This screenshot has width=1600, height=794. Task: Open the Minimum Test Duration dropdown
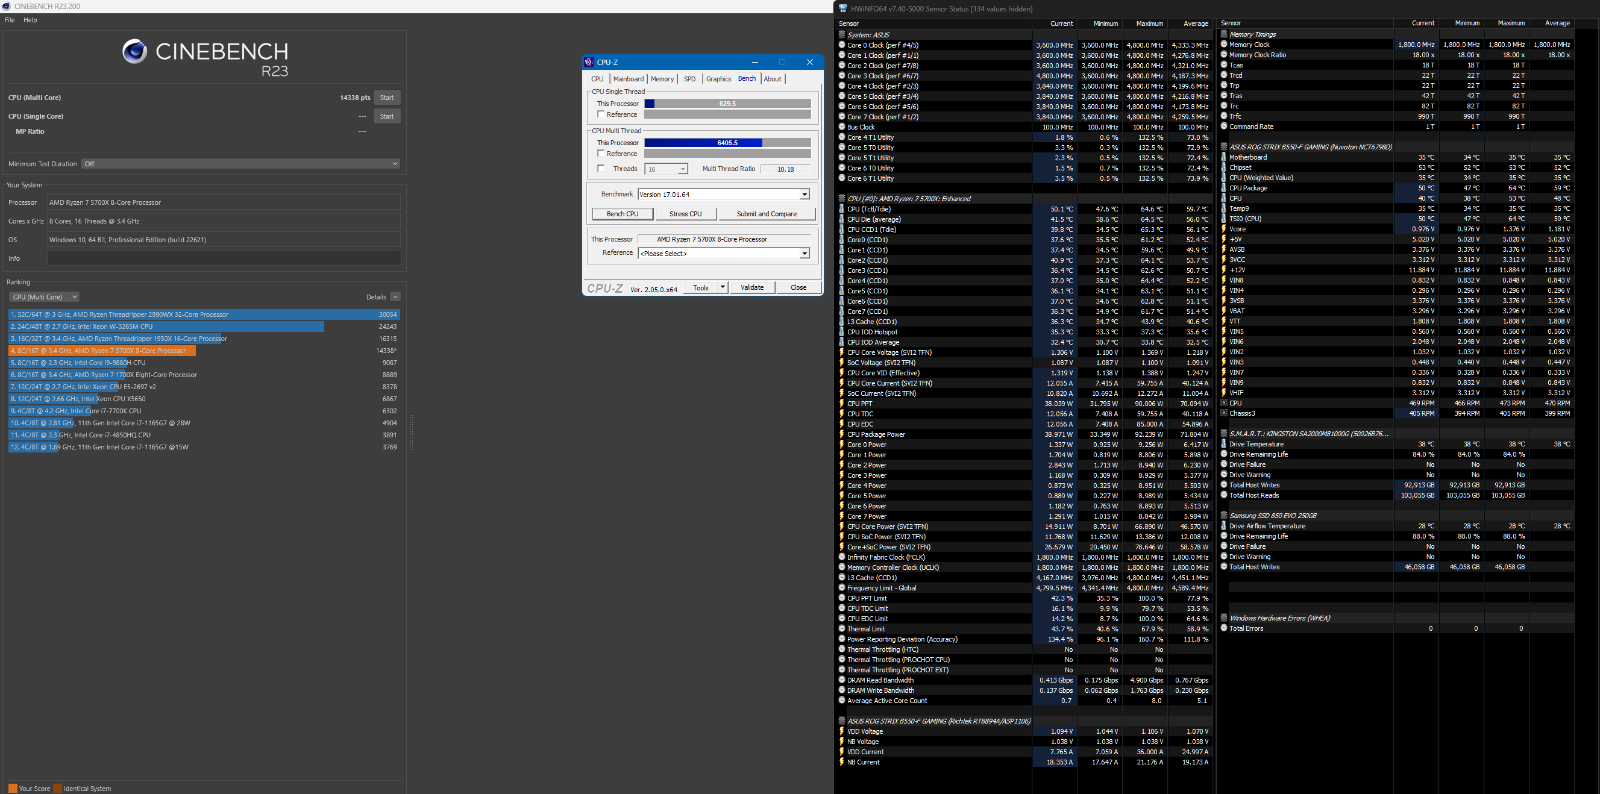[x=241, y=164]
